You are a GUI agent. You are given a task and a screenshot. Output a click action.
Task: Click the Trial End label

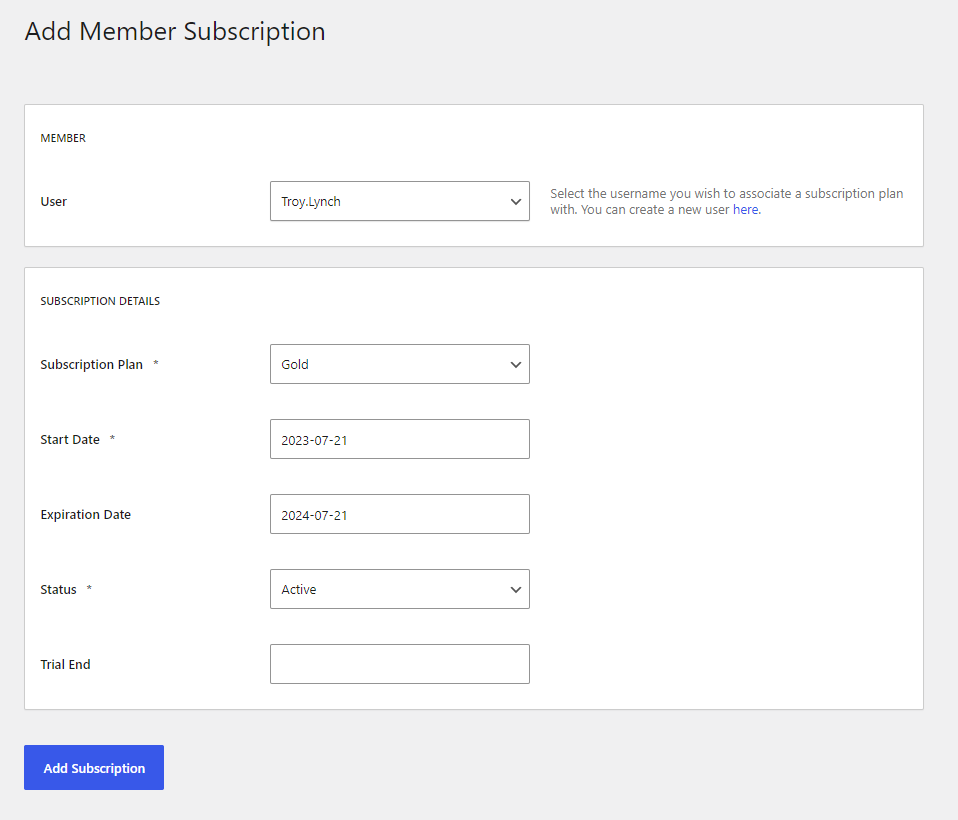click(65, 665)
